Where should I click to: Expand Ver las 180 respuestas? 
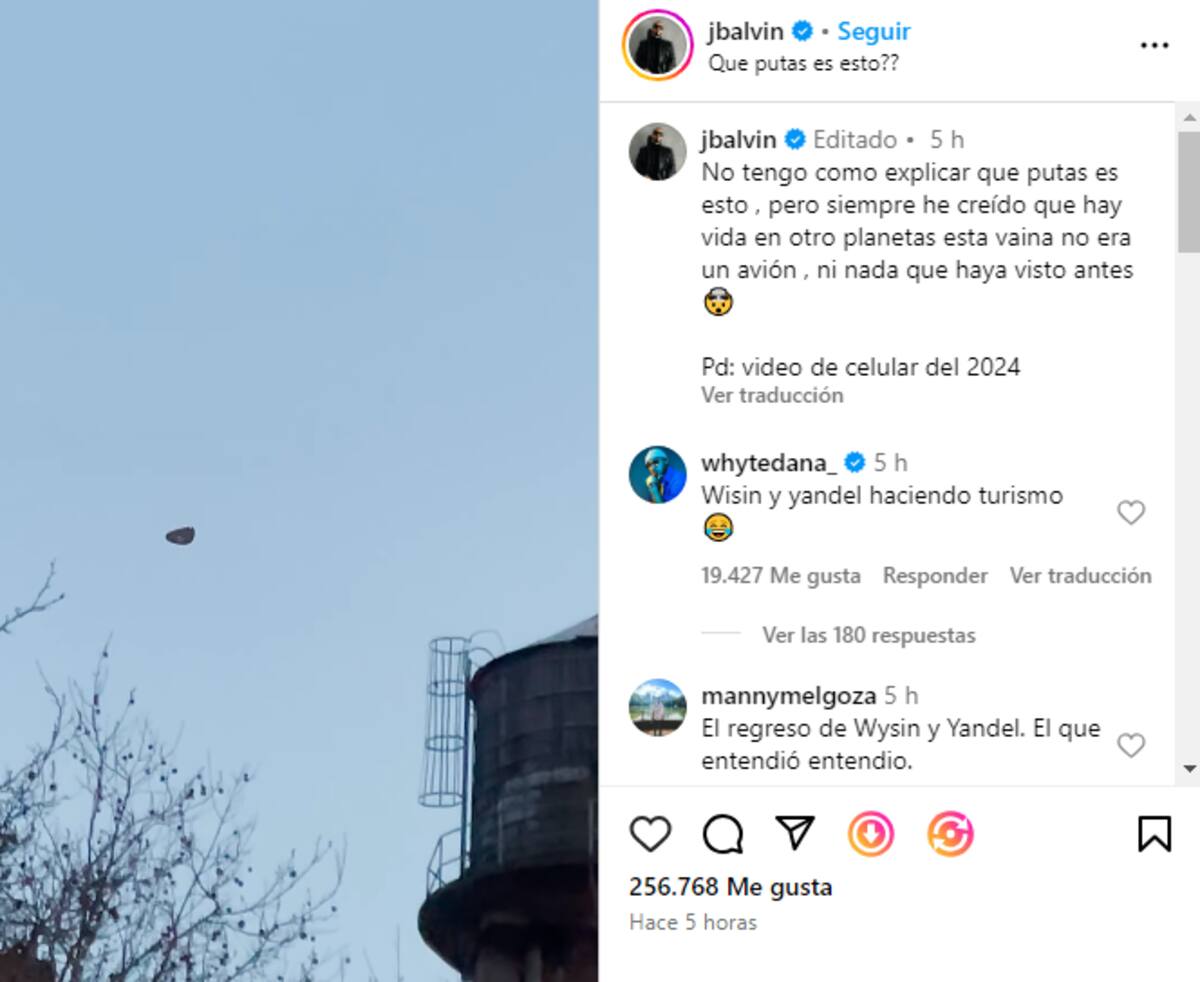point(868,635)
